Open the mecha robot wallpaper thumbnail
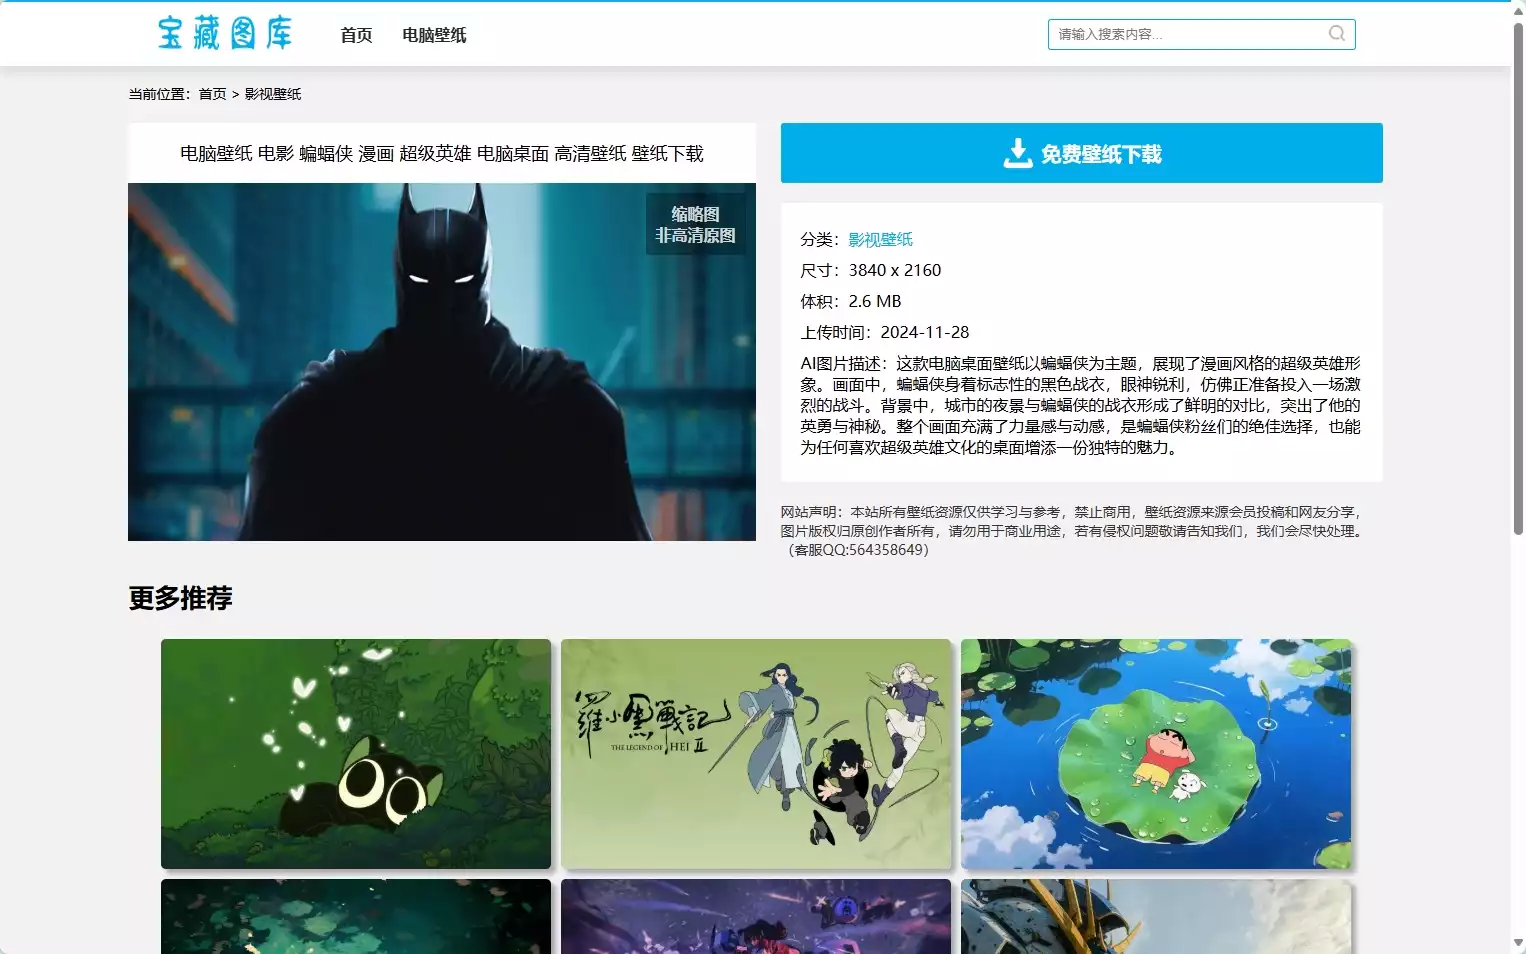Viewport: 1526px width, 954px height. click(1156, 916)
